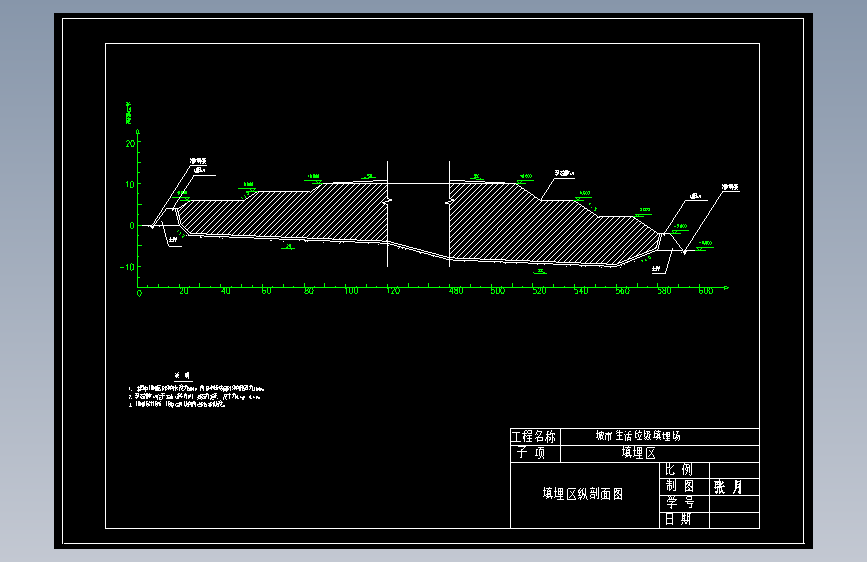Click the empty field beside '日期'

(x=734, y=520)
